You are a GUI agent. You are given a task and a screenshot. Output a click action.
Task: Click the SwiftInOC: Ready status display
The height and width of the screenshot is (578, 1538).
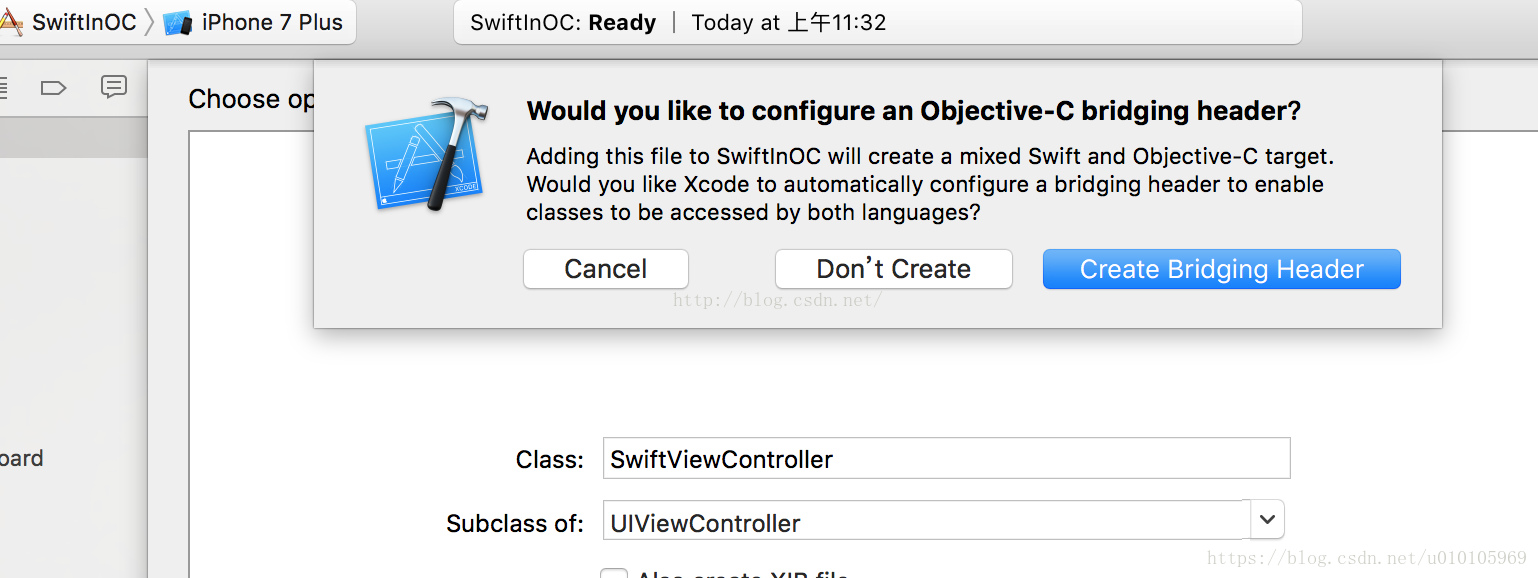[x=563, y=22]
